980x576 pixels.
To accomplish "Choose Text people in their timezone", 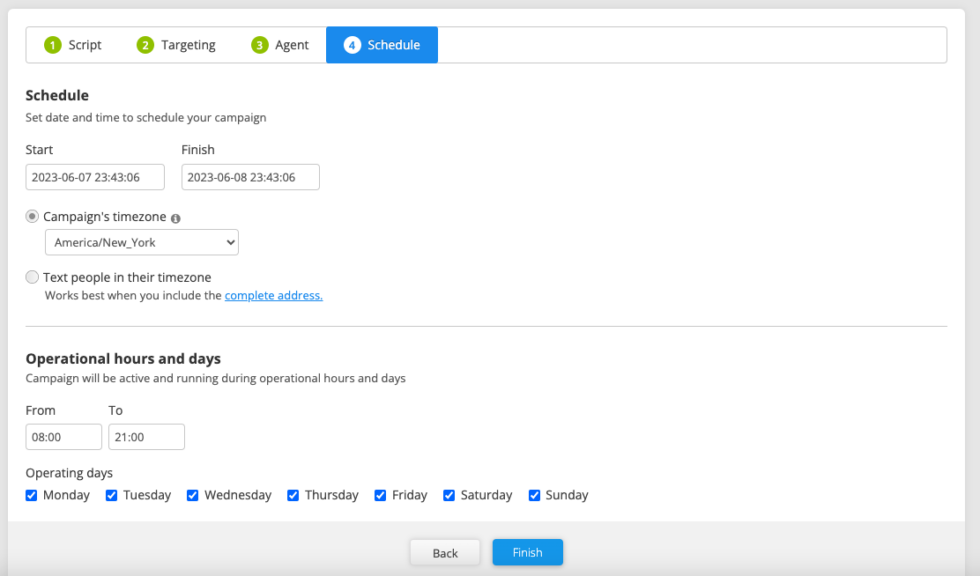I will tap(33, 277).
